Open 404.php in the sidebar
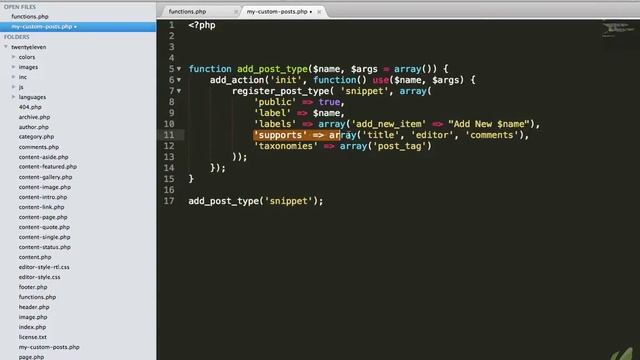The width and height of the screenshot is (640, 360). (30, 107)
